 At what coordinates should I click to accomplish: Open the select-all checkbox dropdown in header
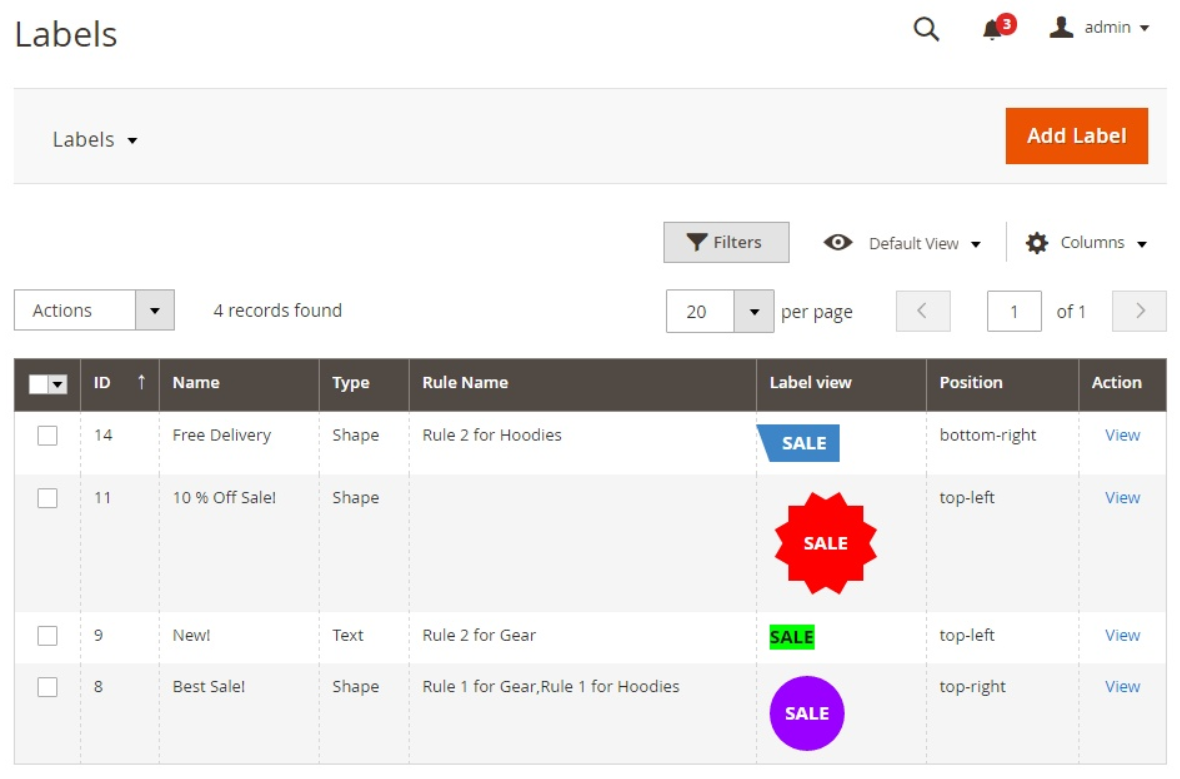pos(58,385)
